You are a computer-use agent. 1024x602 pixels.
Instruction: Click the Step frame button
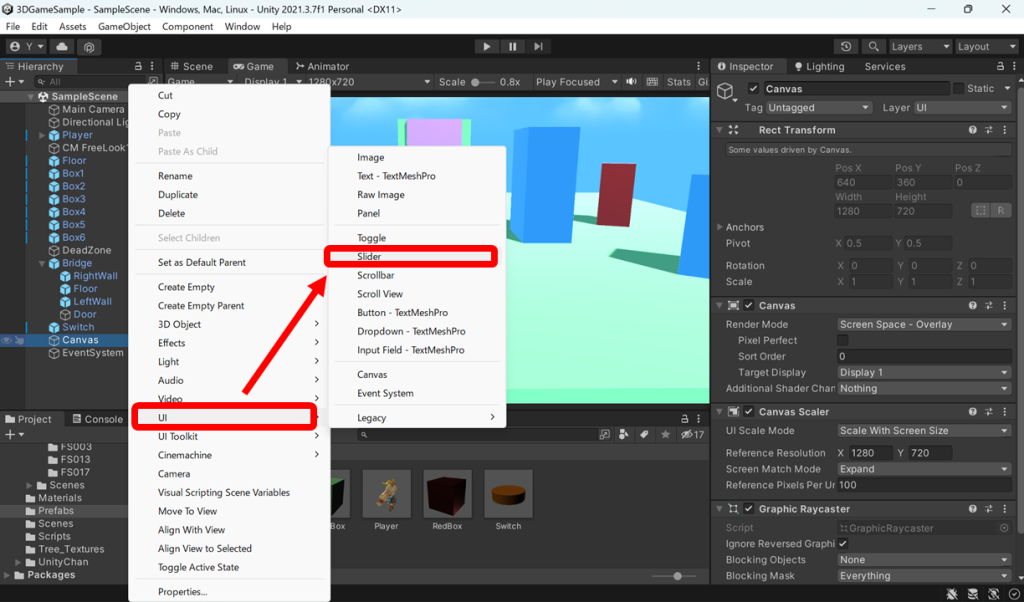click(539, 46)
